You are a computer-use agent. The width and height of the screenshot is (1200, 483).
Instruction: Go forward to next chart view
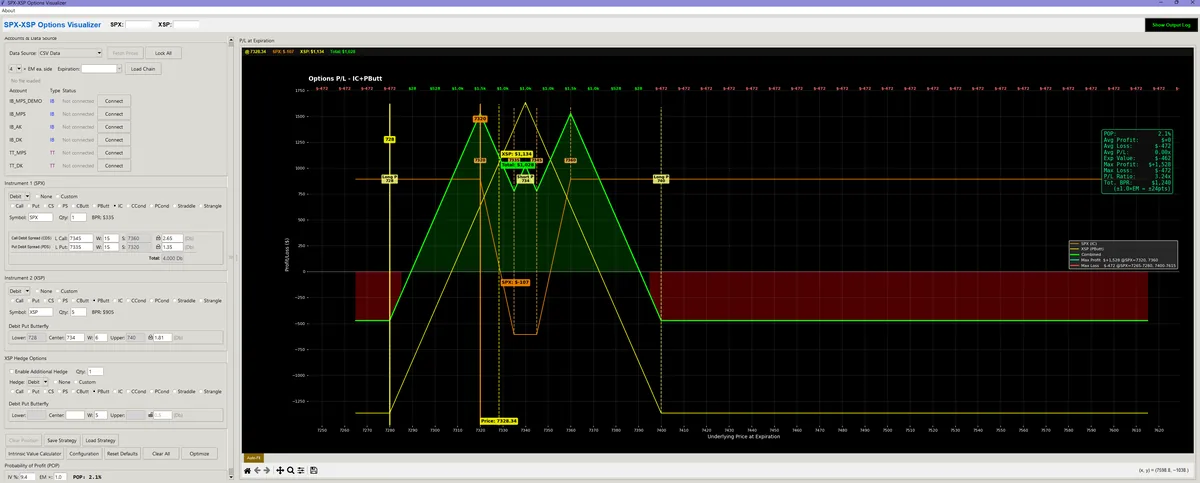pos(267,470)
